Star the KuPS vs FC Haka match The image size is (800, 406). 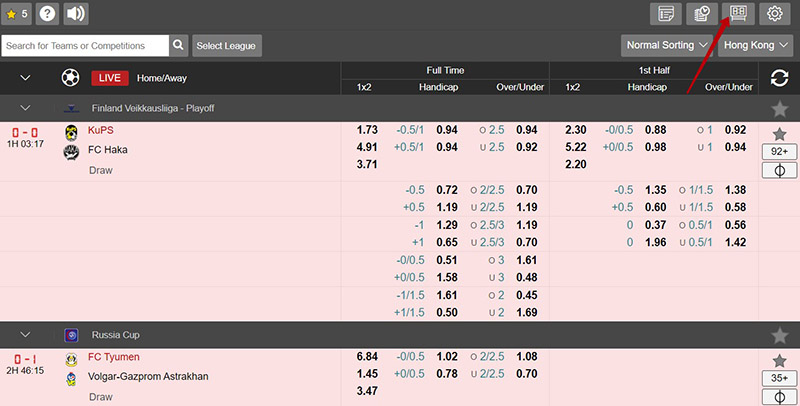(x=779, y=134)
